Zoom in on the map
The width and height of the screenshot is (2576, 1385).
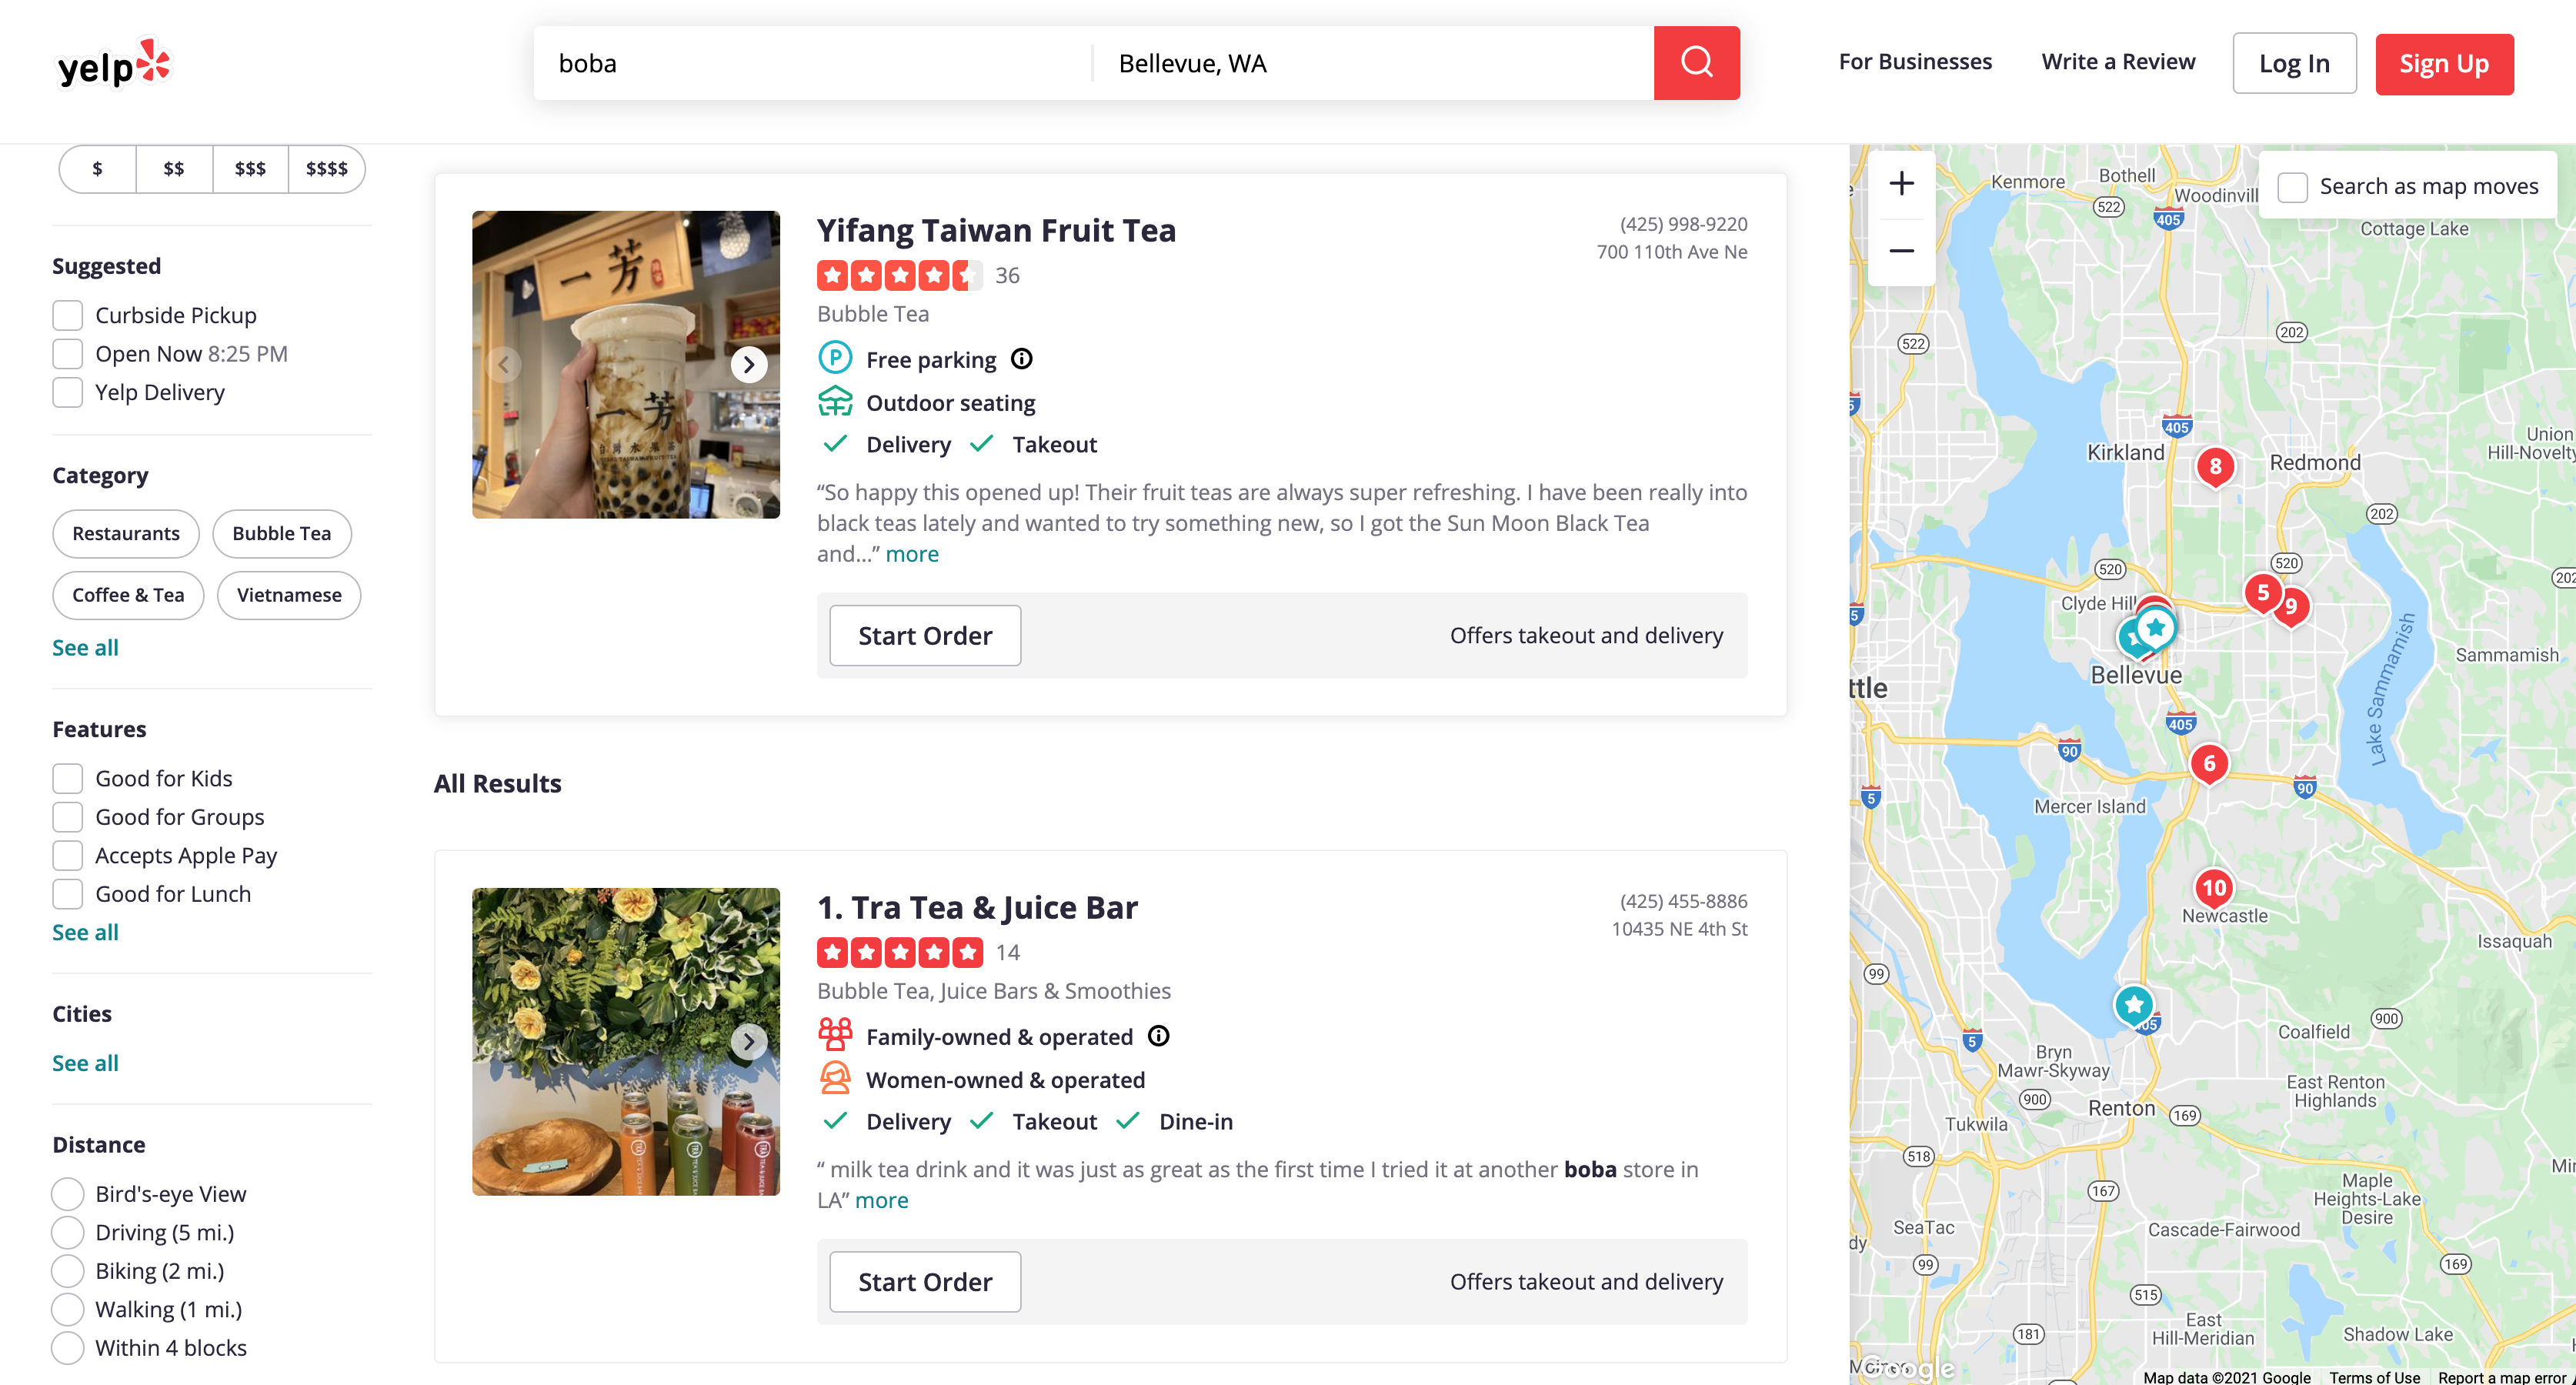tap(1901, 183)
